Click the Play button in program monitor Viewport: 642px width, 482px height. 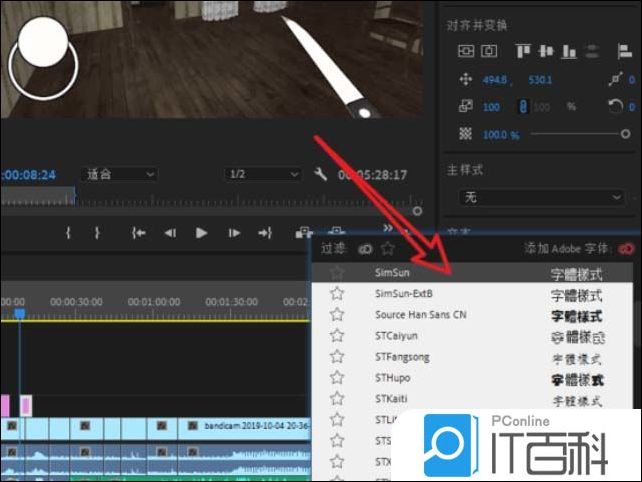(x=201, y=233)
